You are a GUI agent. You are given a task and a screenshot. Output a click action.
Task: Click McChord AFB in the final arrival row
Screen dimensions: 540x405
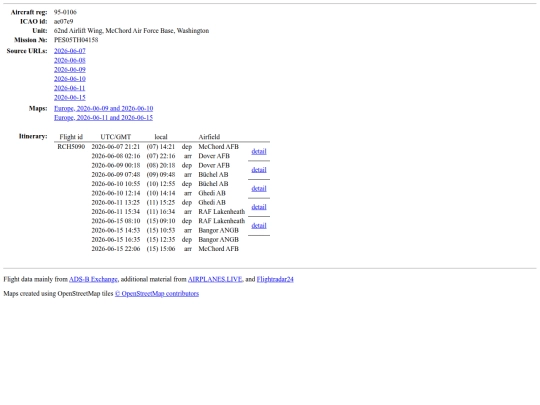coord(218,249)
